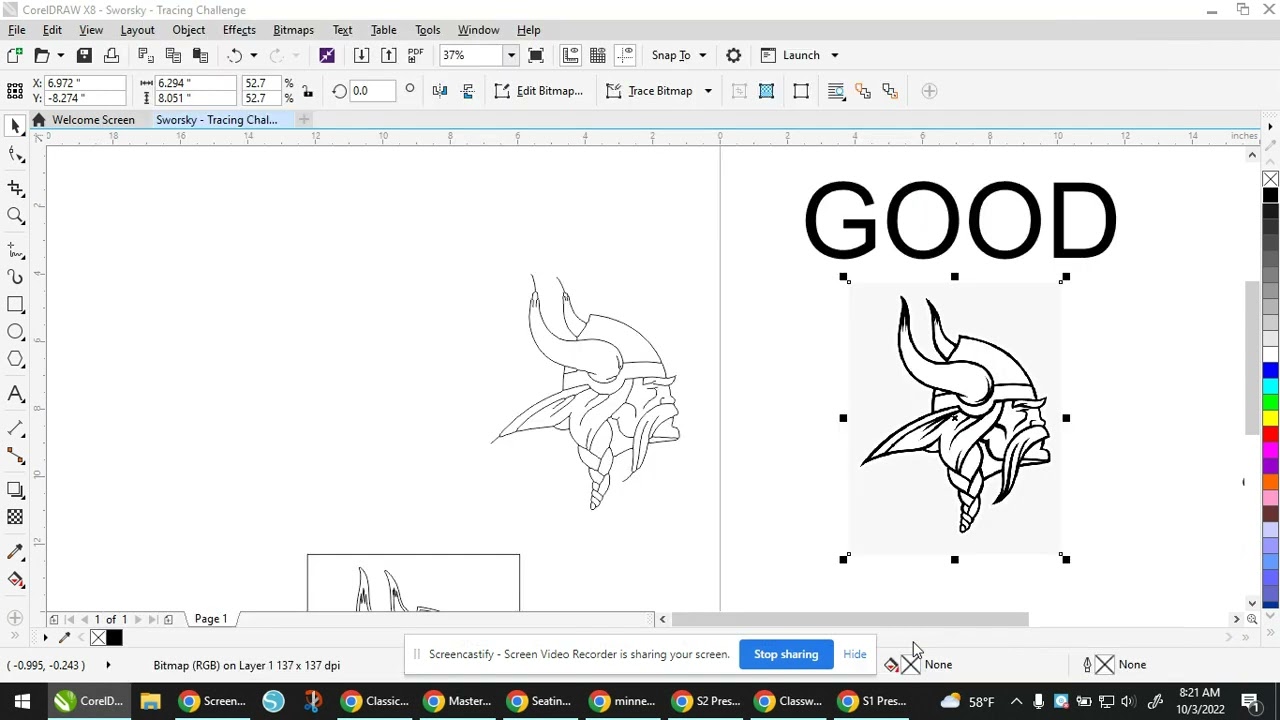Open the Effects menu
Viewport: 1280px width, 720px height.
click(239, 30)
